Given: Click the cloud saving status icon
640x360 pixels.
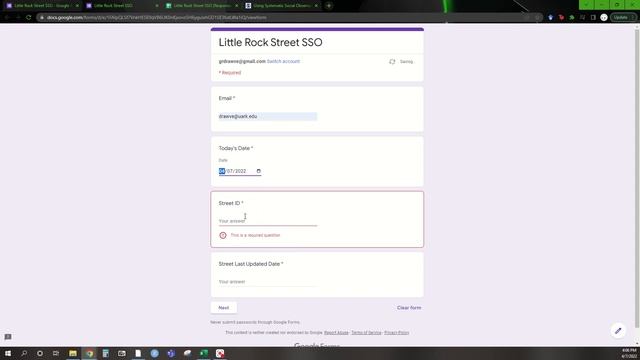Looking at the screenshot, I should 392,62.
